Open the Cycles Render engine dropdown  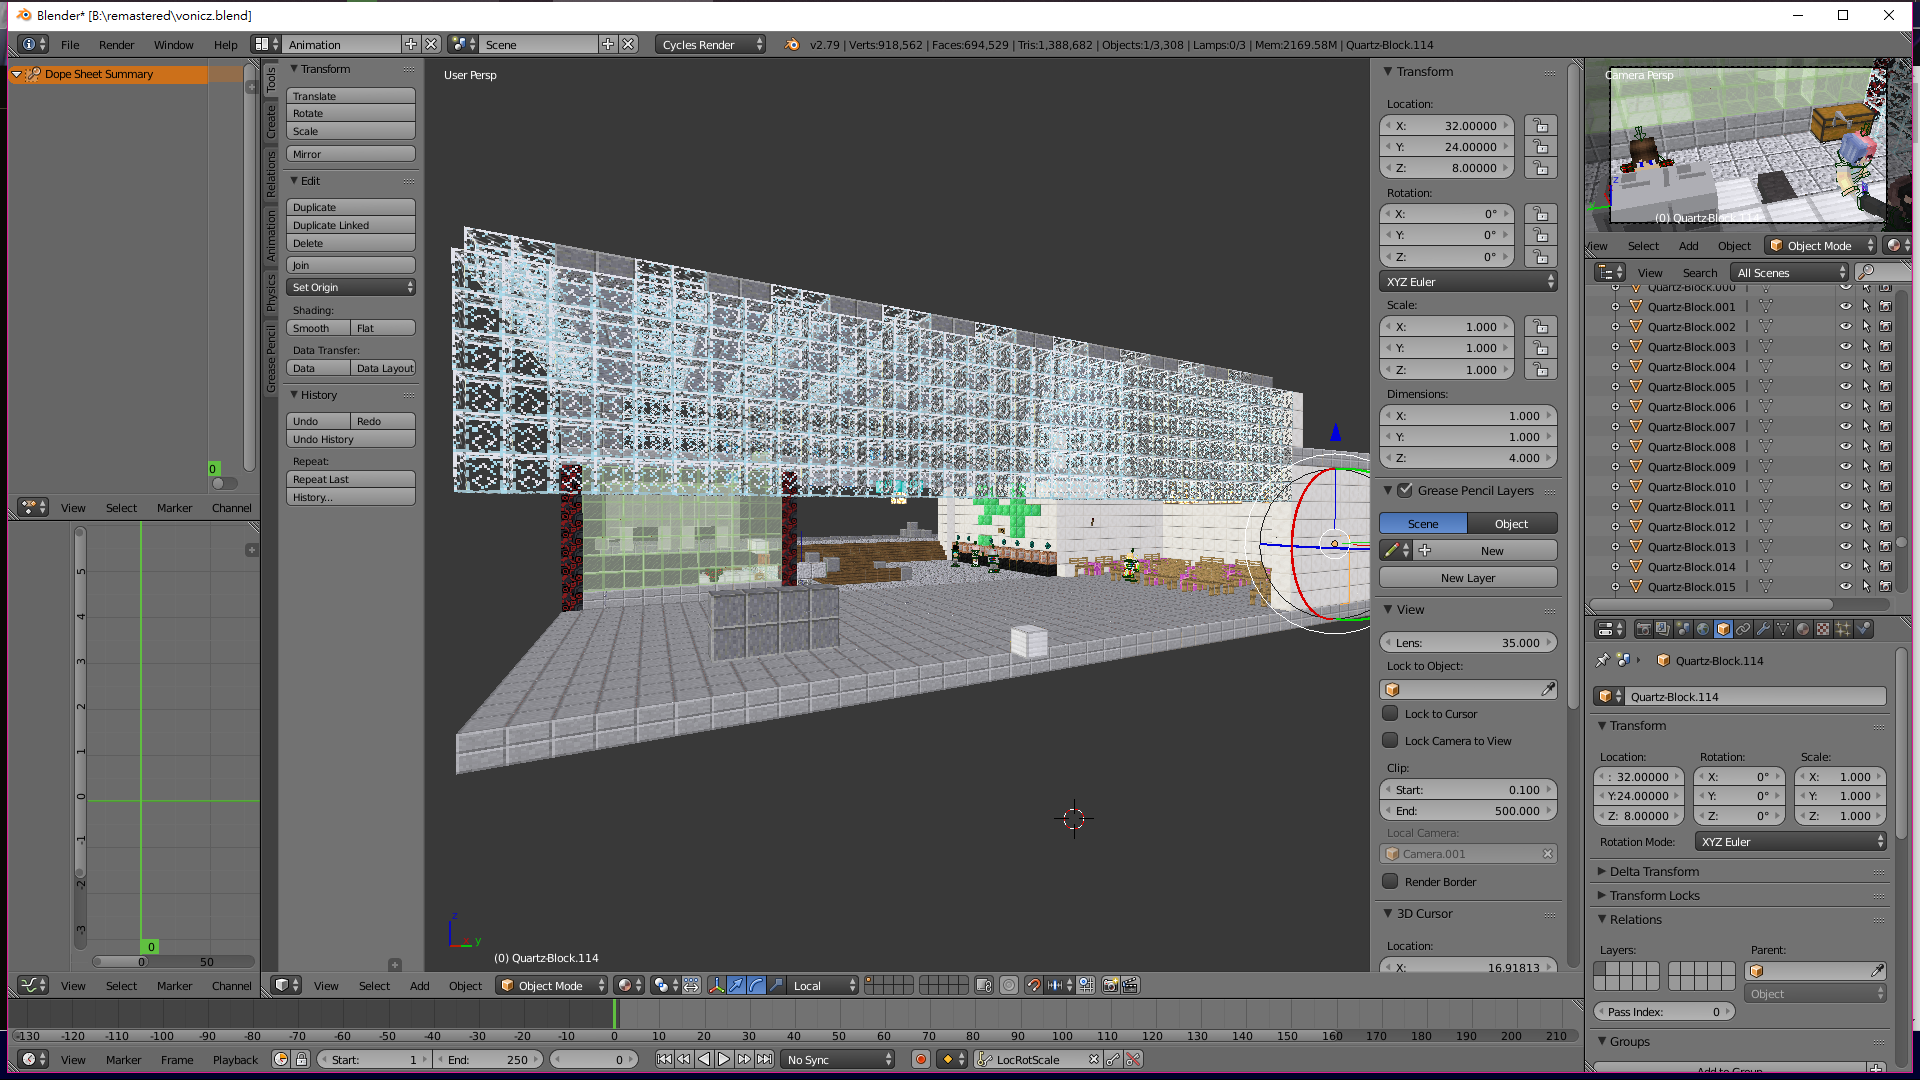710,45
